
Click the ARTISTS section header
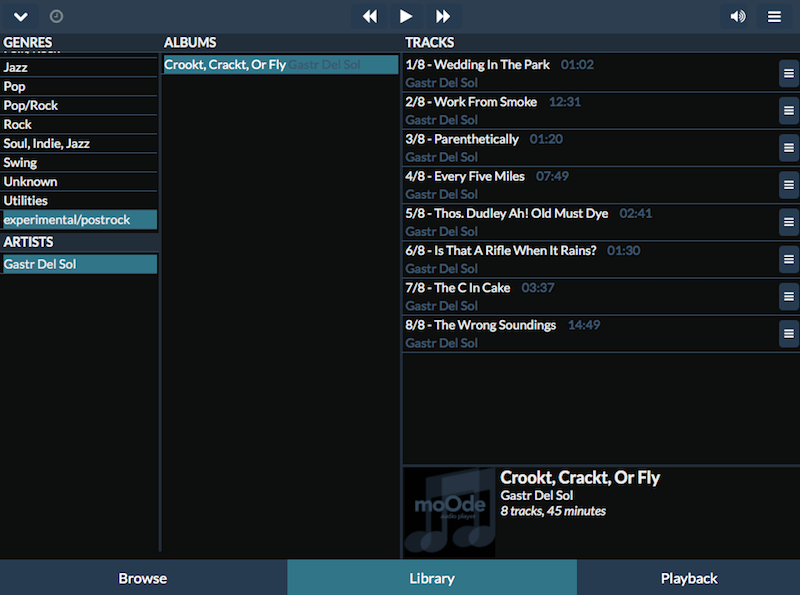click(28, 242)
